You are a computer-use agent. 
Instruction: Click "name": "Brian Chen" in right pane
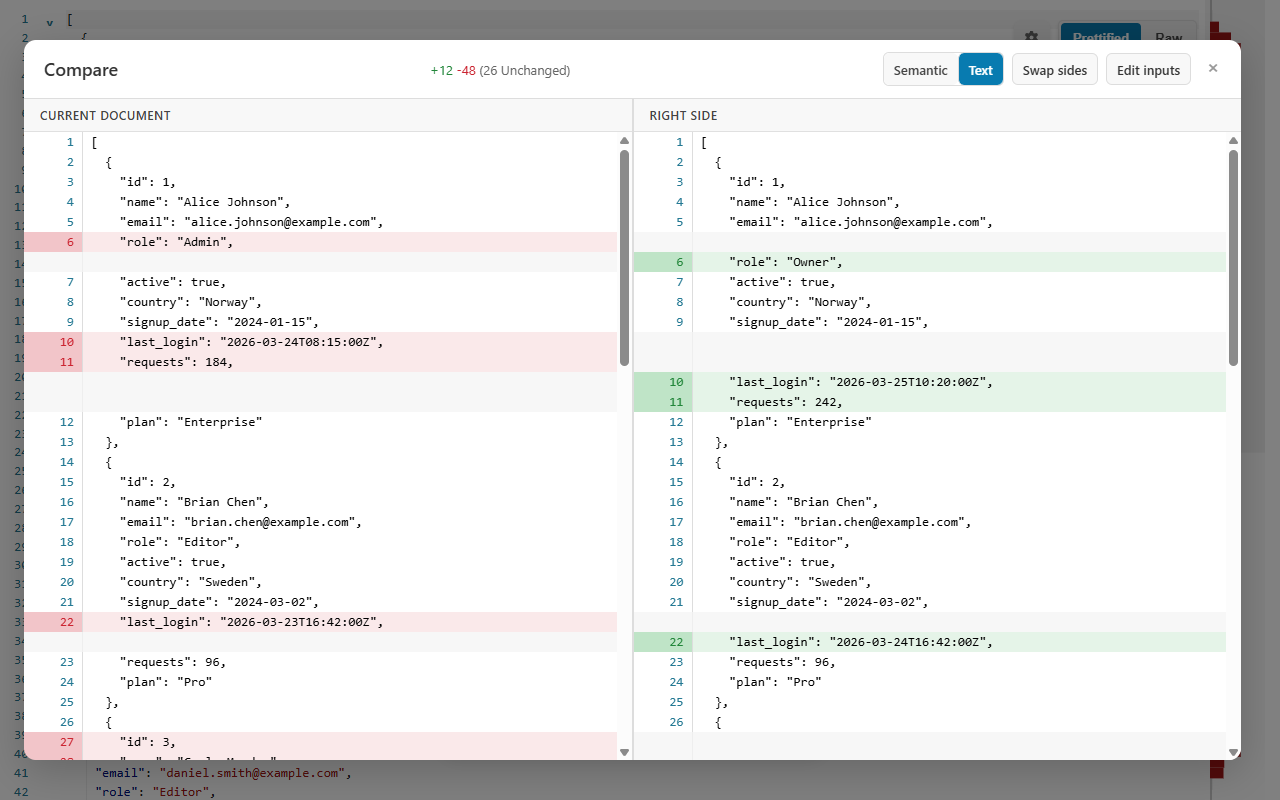(x=804, y=502)
